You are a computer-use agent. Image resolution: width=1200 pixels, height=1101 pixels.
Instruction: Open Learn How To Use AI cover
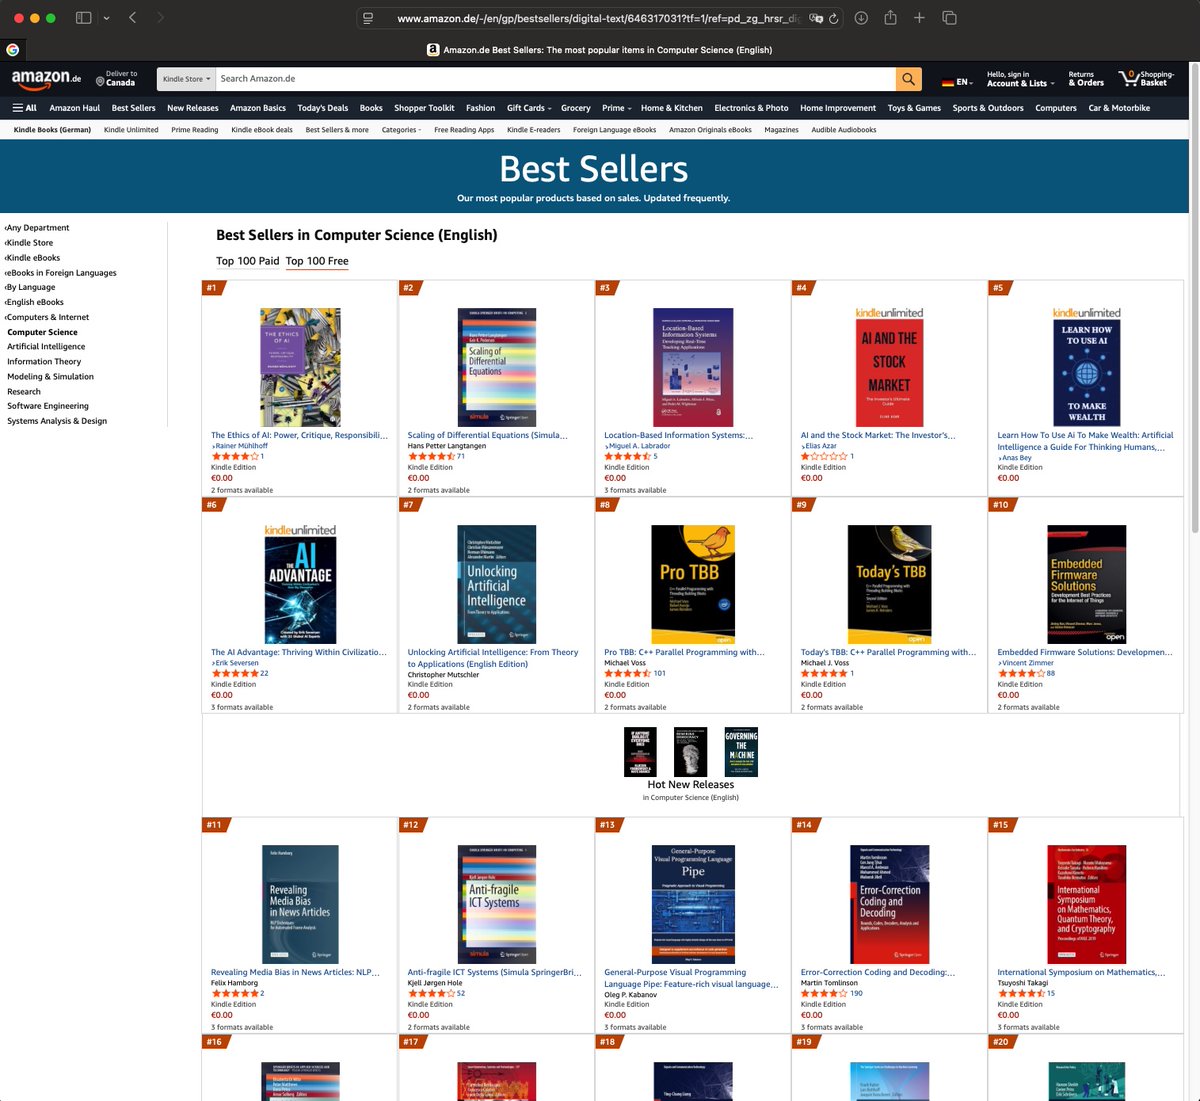pos(1086,367)
